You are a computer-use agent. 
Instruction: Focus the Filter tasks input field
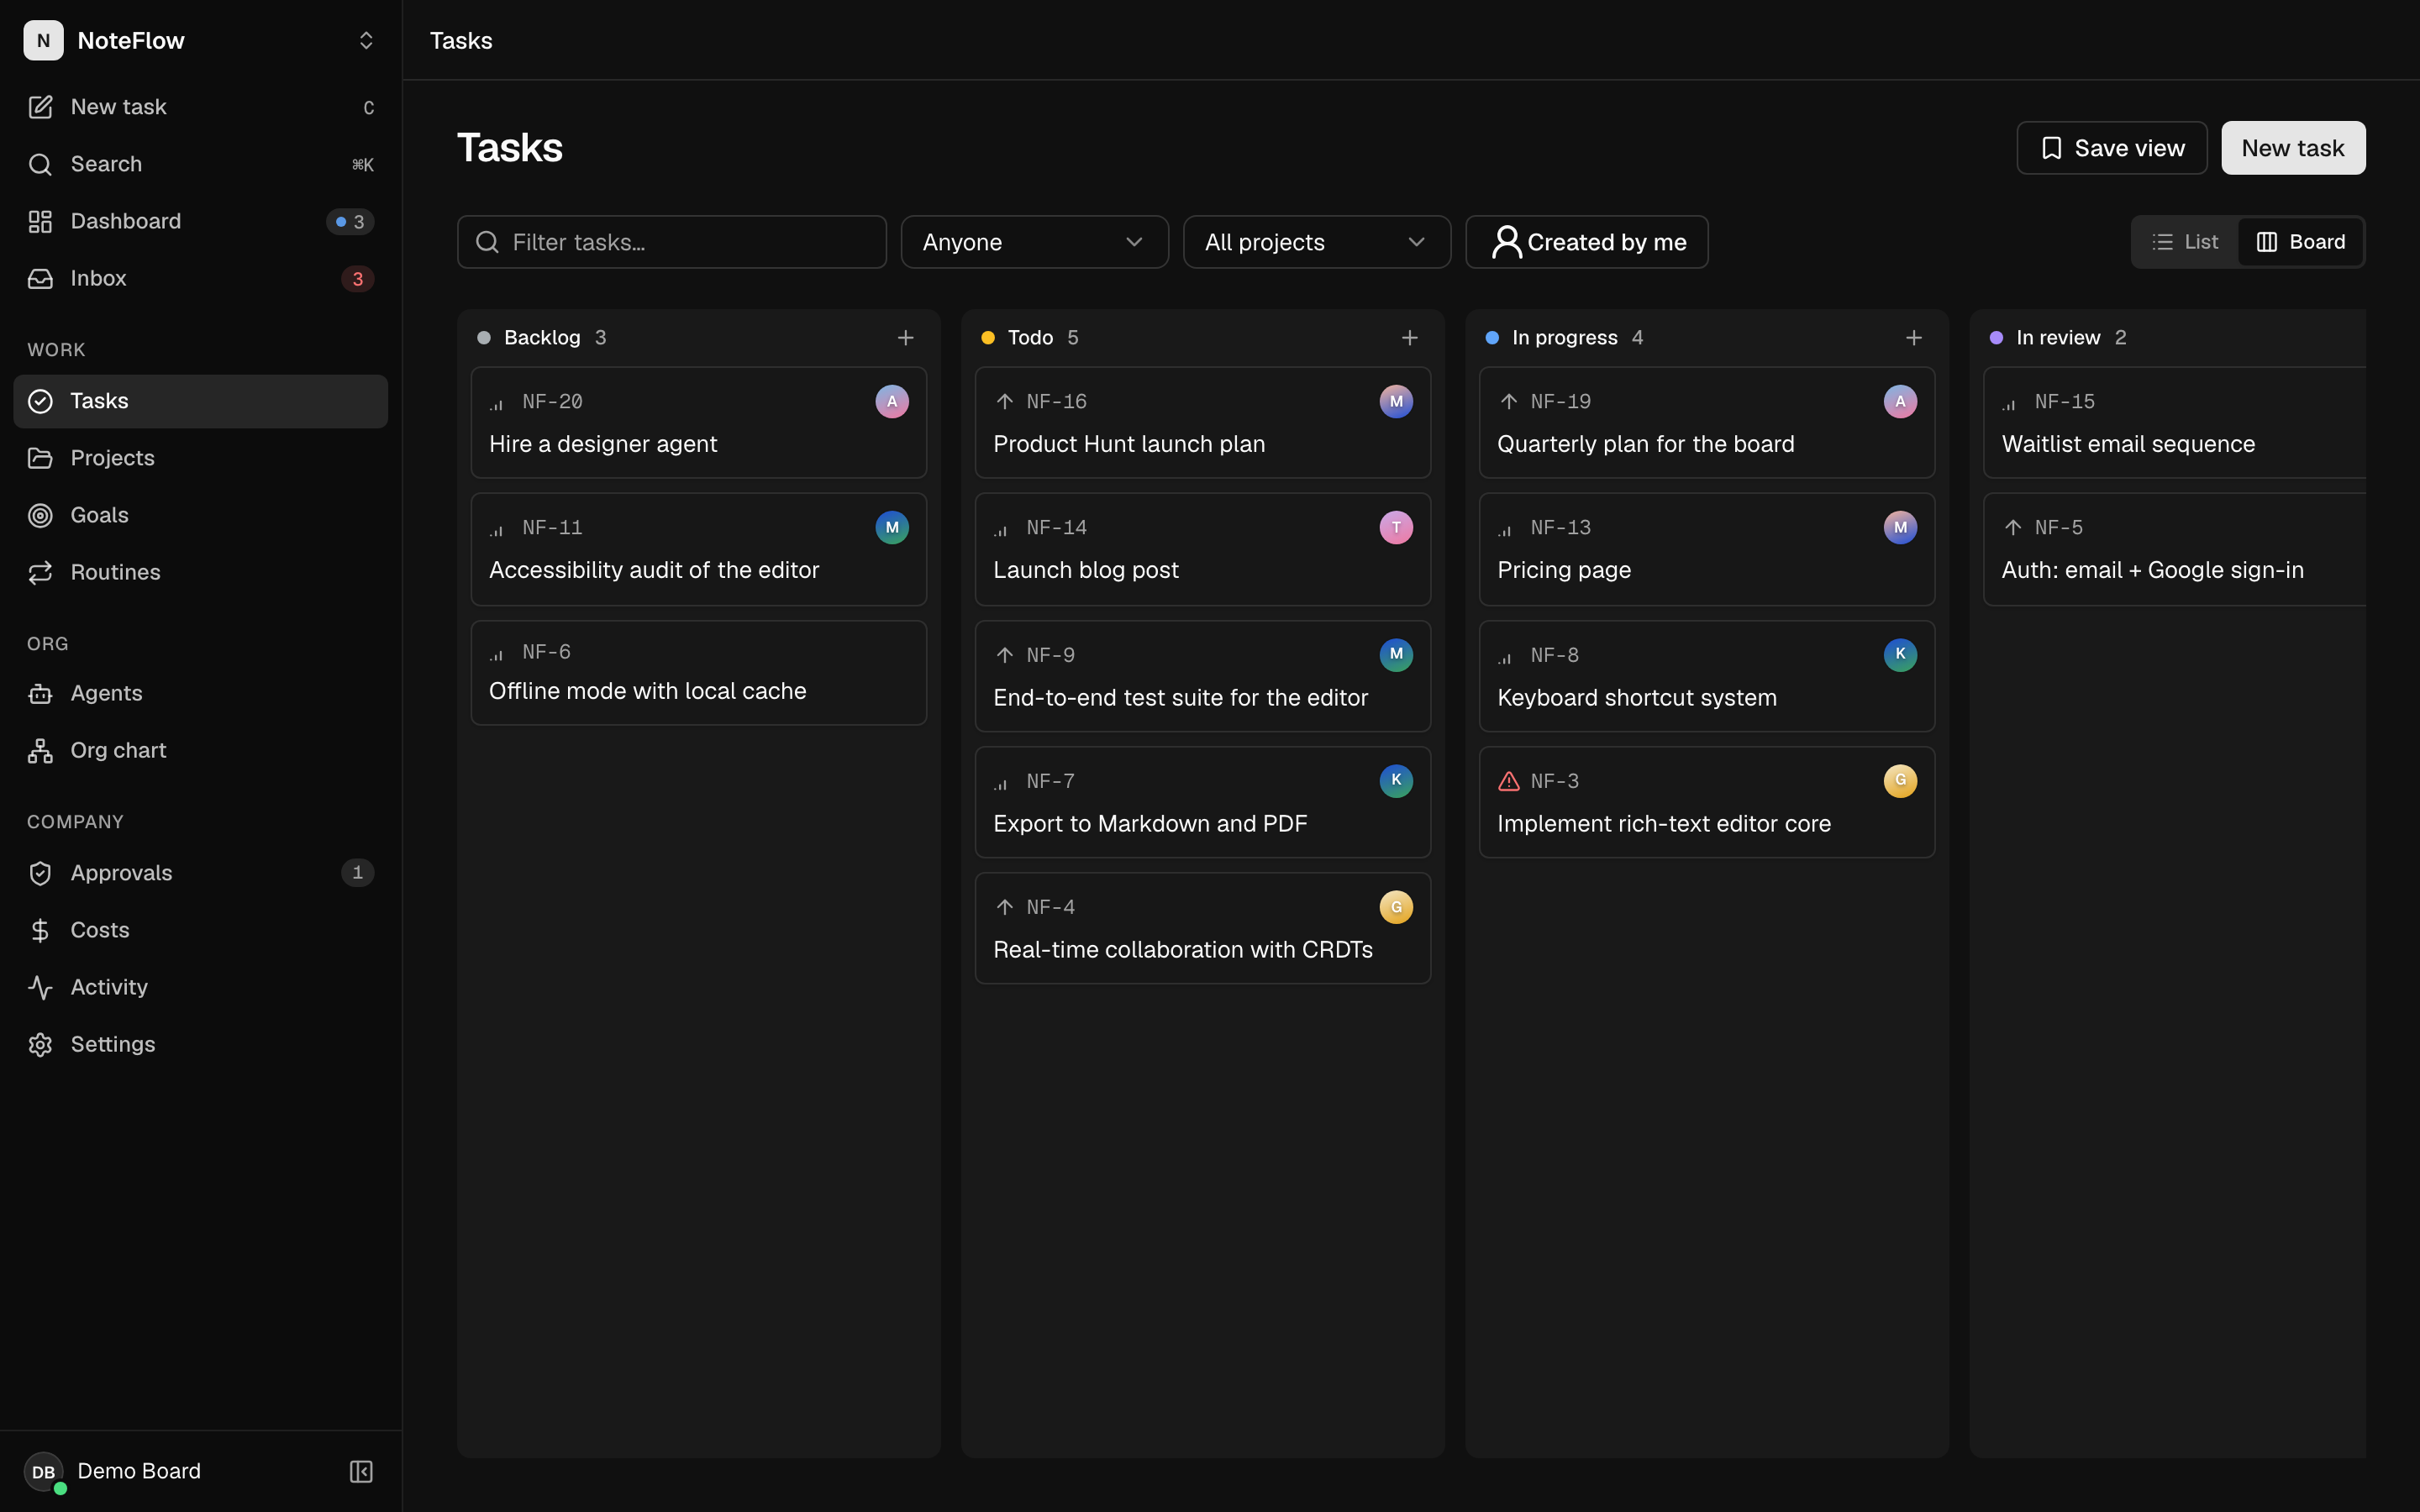point(672,242)
